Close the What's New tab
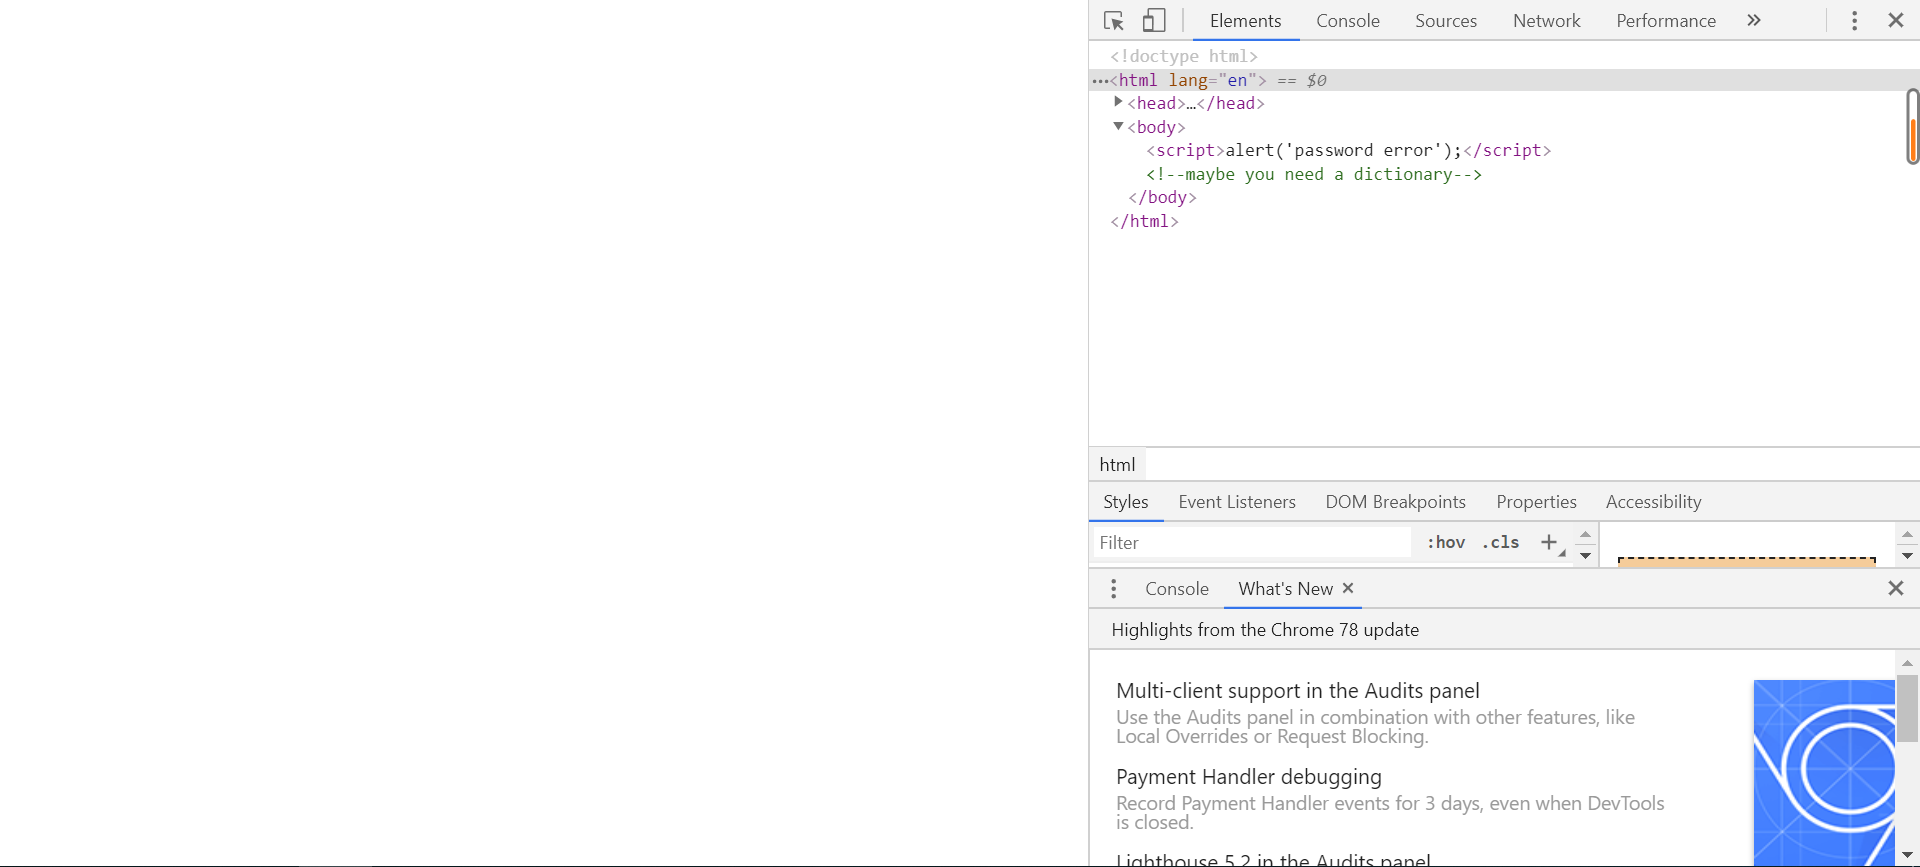The image size is (1920, 867). [1348, 588]
